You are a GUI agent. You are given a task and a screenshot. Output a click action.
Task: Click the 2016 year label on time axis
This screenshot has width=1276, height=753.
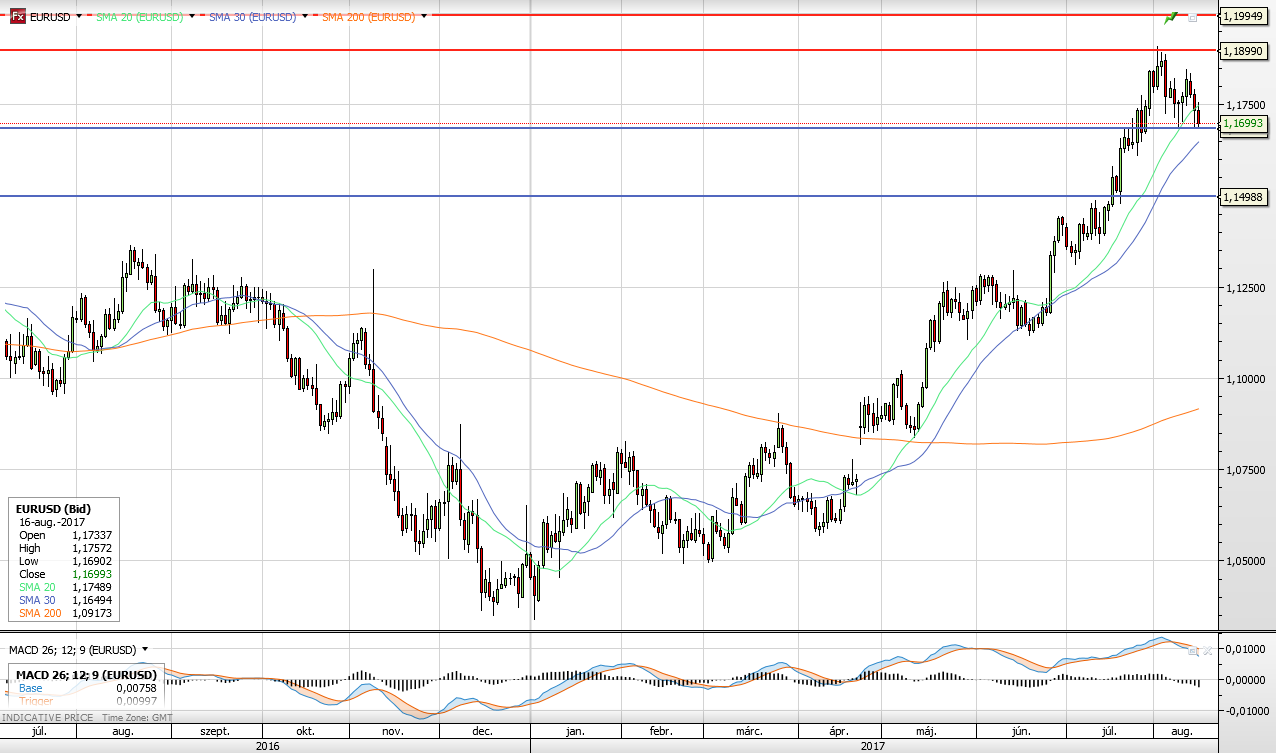pyautogui.click(x=267, y=746)
